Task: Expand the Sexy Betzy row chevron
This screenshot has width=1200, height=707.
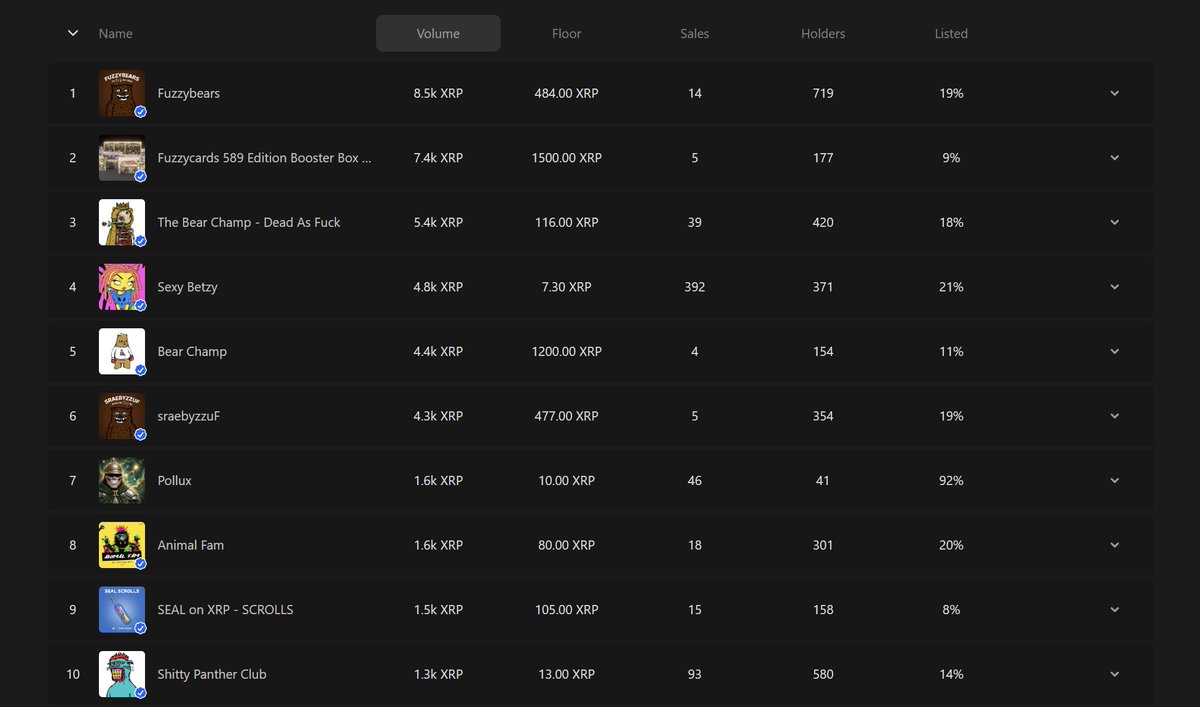Action: click(1115, 287)
